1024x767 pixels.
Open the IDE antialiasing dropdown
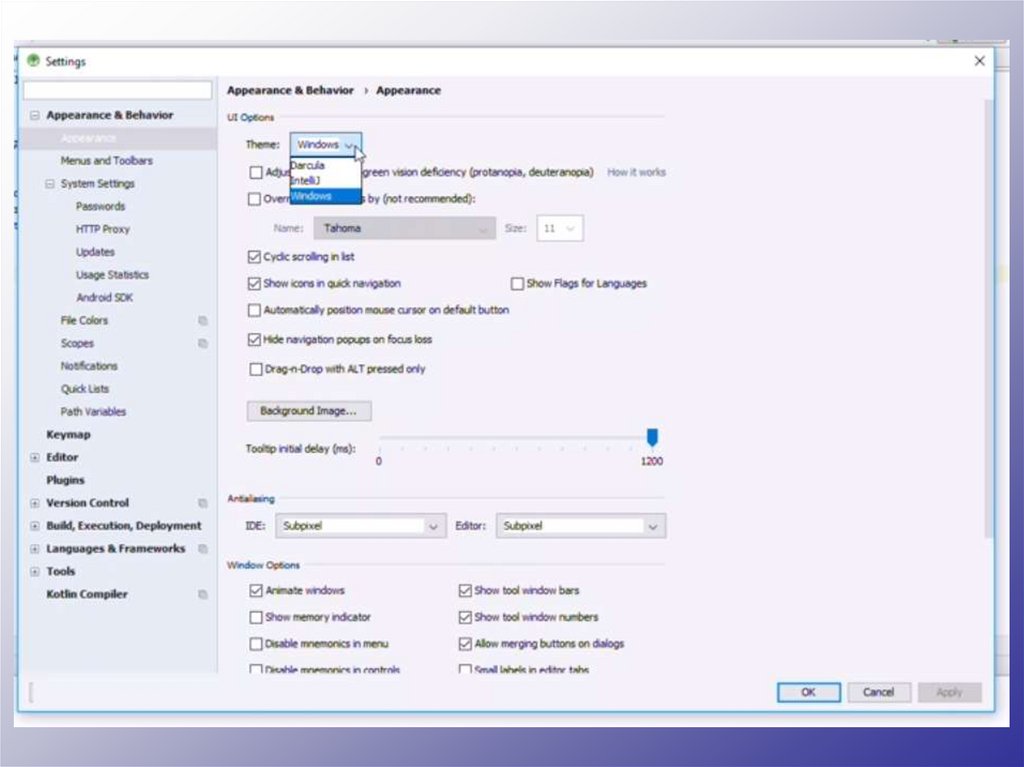coord(360,526)
